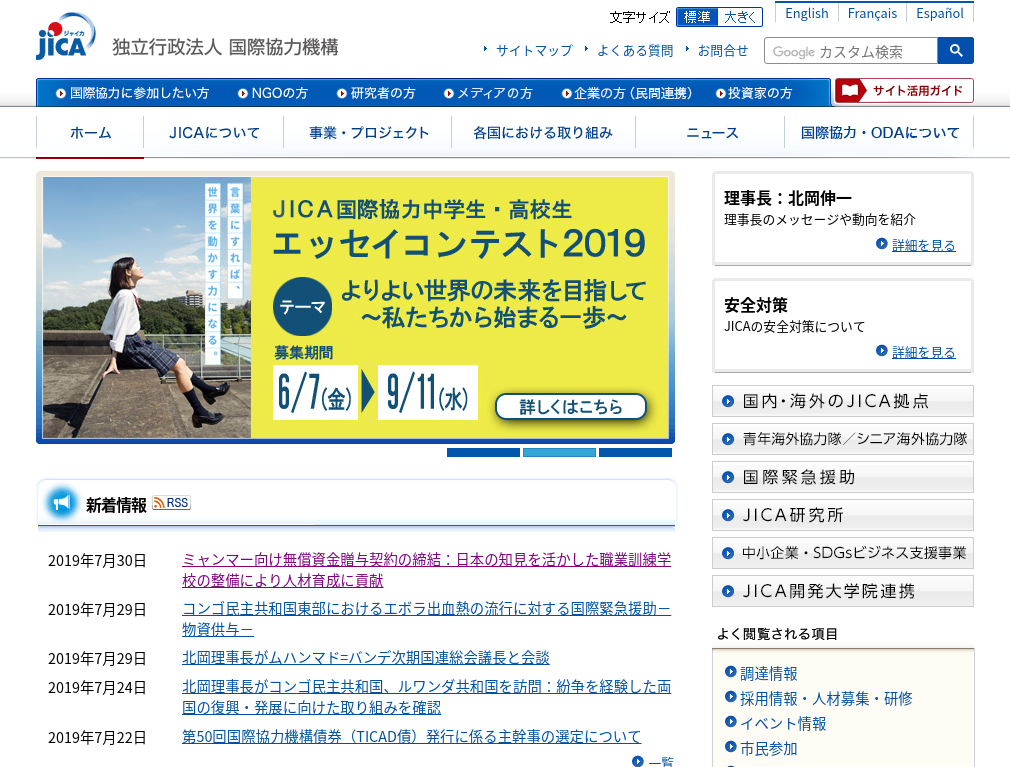This screenshot has height=767, width=1010.
Task: Click the JICA logo
Action: 66,37
